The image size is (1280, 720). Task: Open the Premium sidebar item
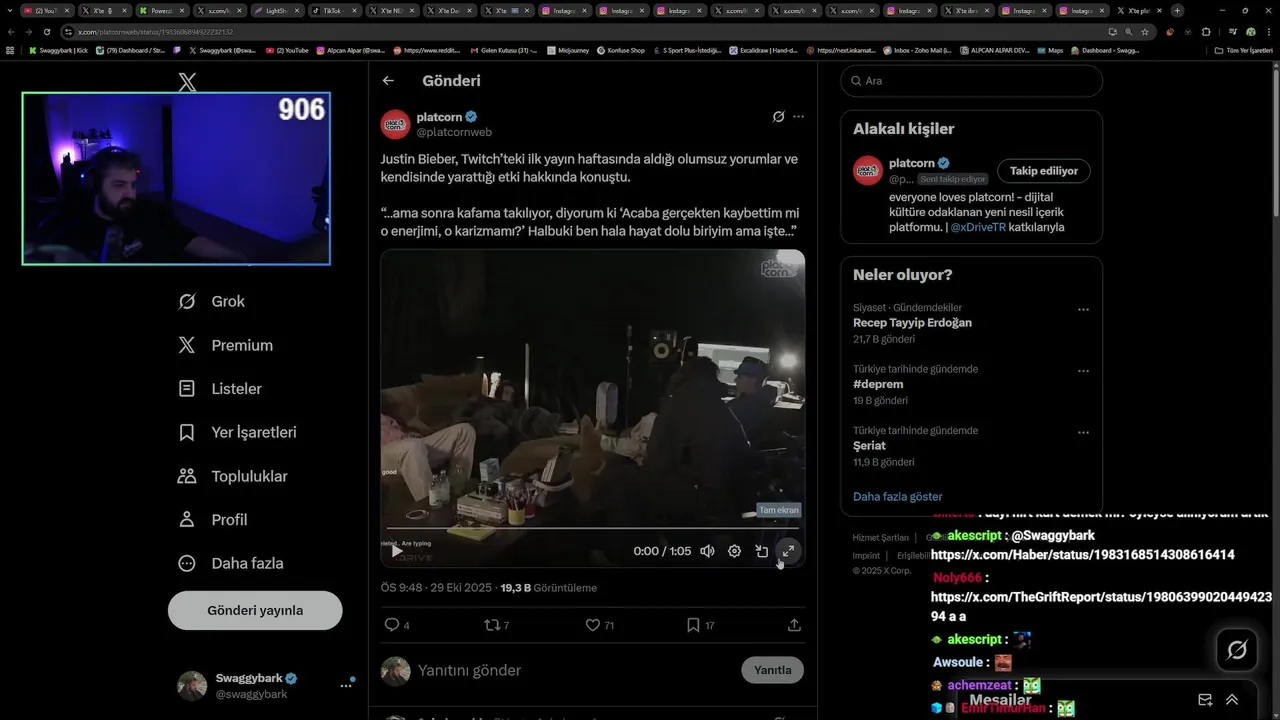click(225, 345)
